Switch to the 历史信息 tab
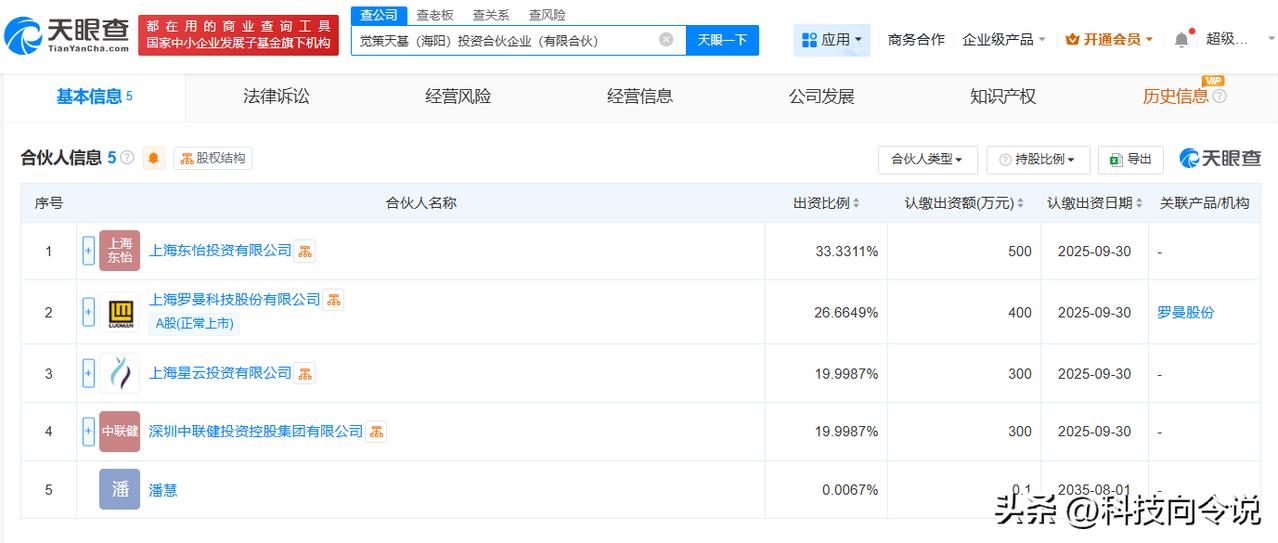1278x543 pixels. pyautogui.click(x=1176, y=97)
